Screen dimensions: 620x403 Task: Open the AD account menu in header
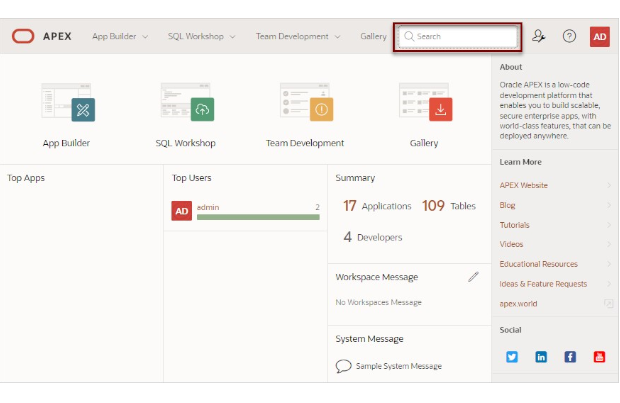coord(599,37)
